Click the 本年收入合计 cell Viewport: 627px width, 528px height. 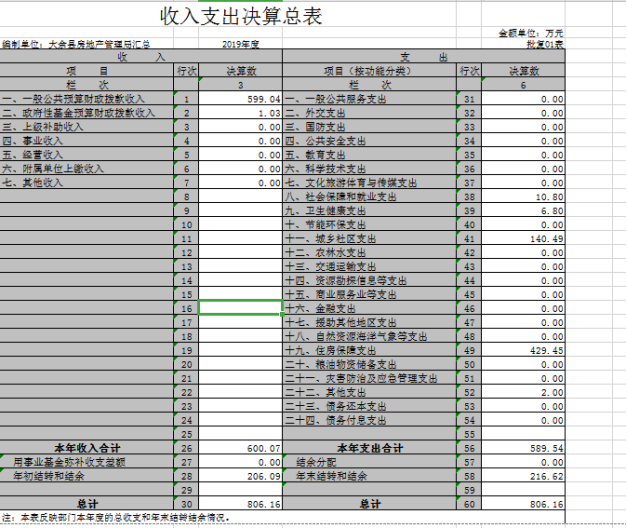tap(86, 448)
